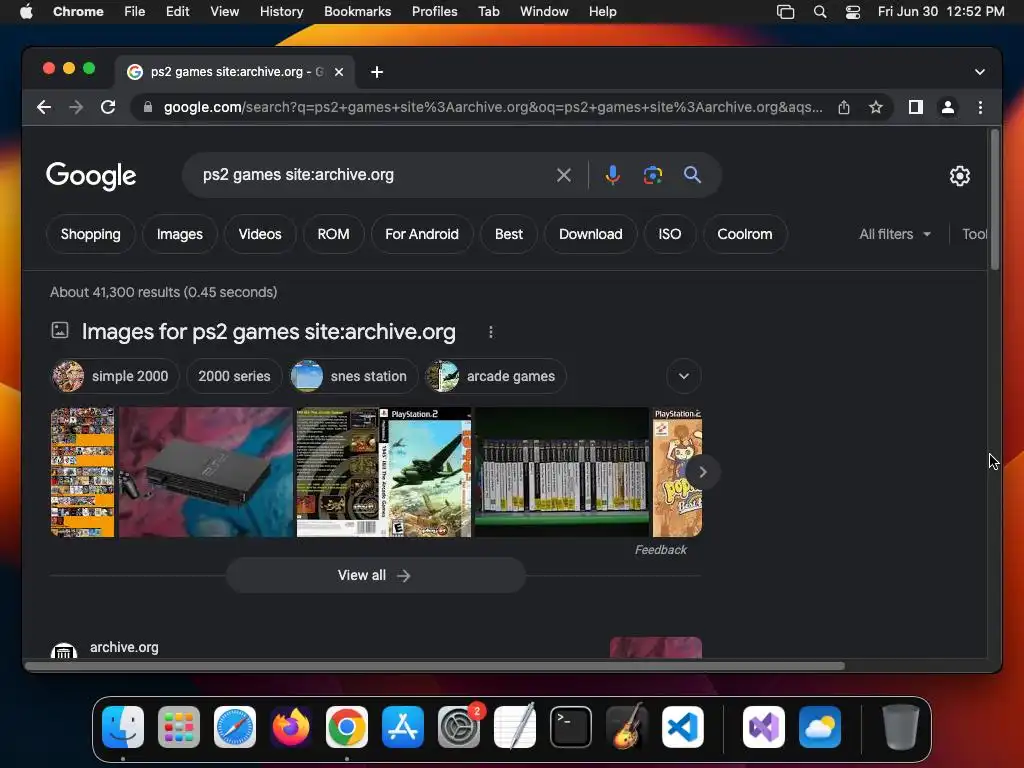Viewport: 1024px width, 768px height.
Task: Select the Images filter chip
Action: (x=180, y=234)
